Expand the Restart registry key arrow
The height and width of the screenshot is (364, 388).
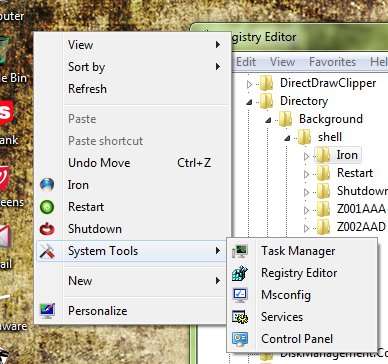click(x=306, y=174)
